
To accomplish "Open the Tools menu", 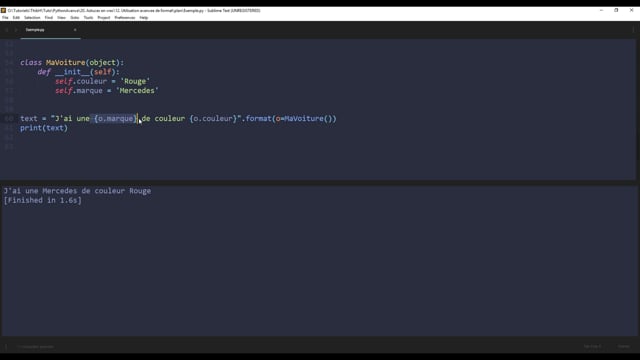I will pos(88,18).
